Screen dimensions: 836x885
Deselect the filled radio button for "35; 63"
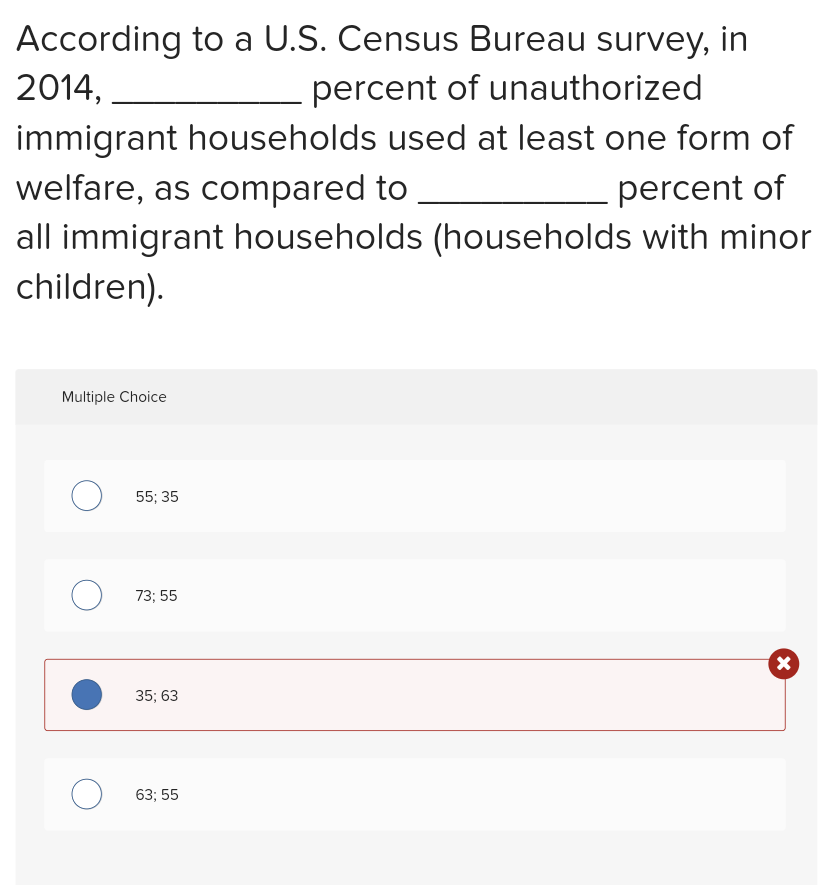[x=86, y=694]
